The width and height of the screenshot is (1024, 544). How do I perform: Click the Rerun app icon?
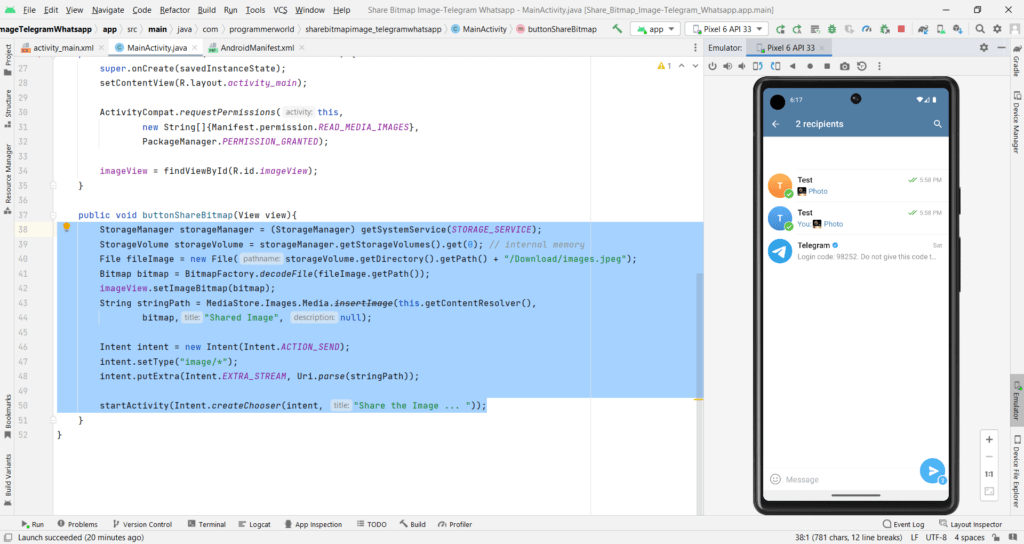[780, 29]
